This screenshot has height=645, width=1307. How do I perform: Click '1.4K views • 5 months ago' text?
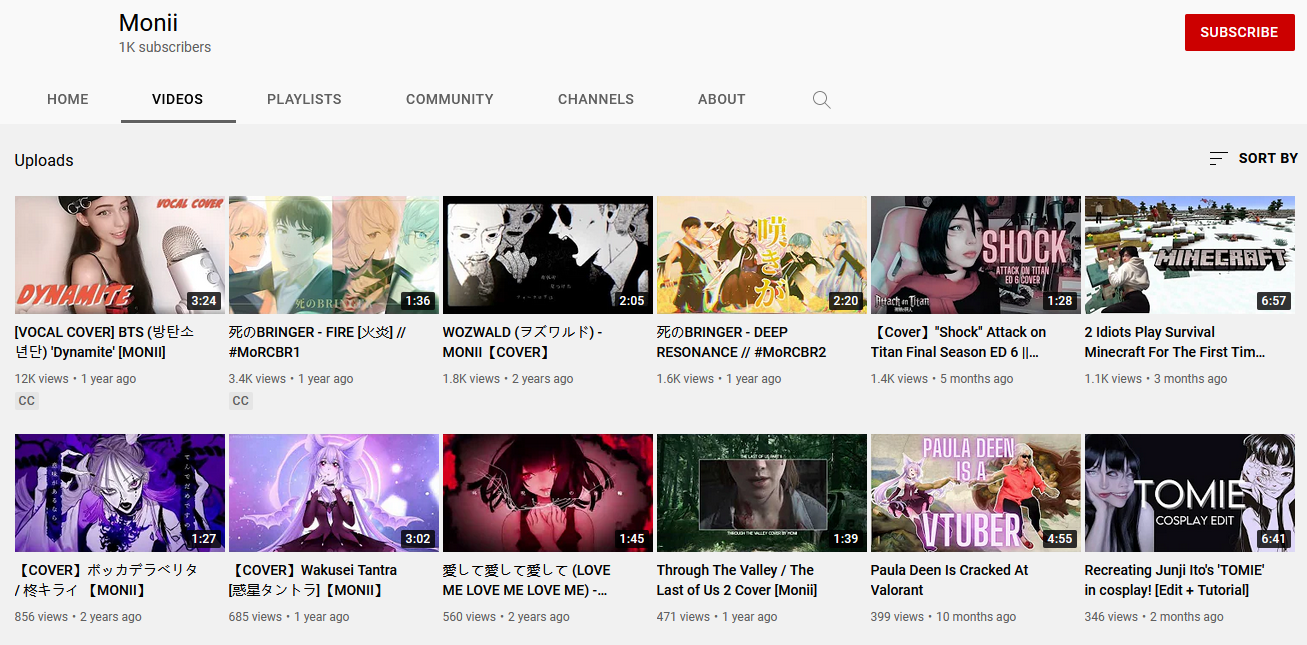[x=942, y=379]
